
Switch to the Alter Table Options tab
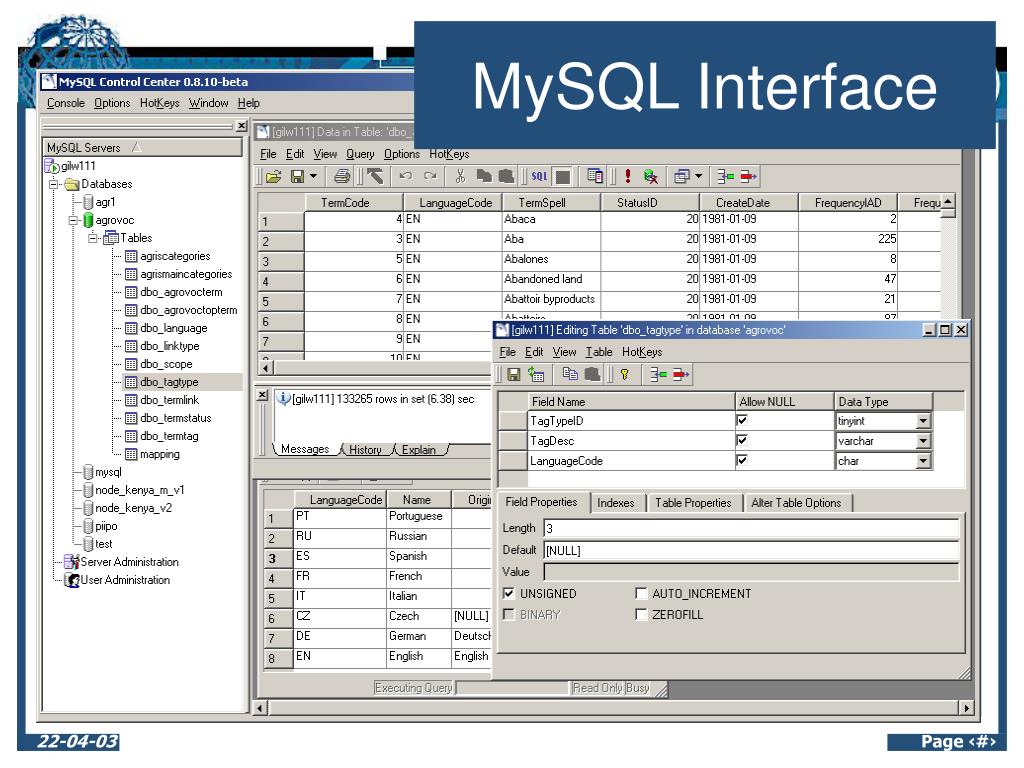[x=796, y=503]
